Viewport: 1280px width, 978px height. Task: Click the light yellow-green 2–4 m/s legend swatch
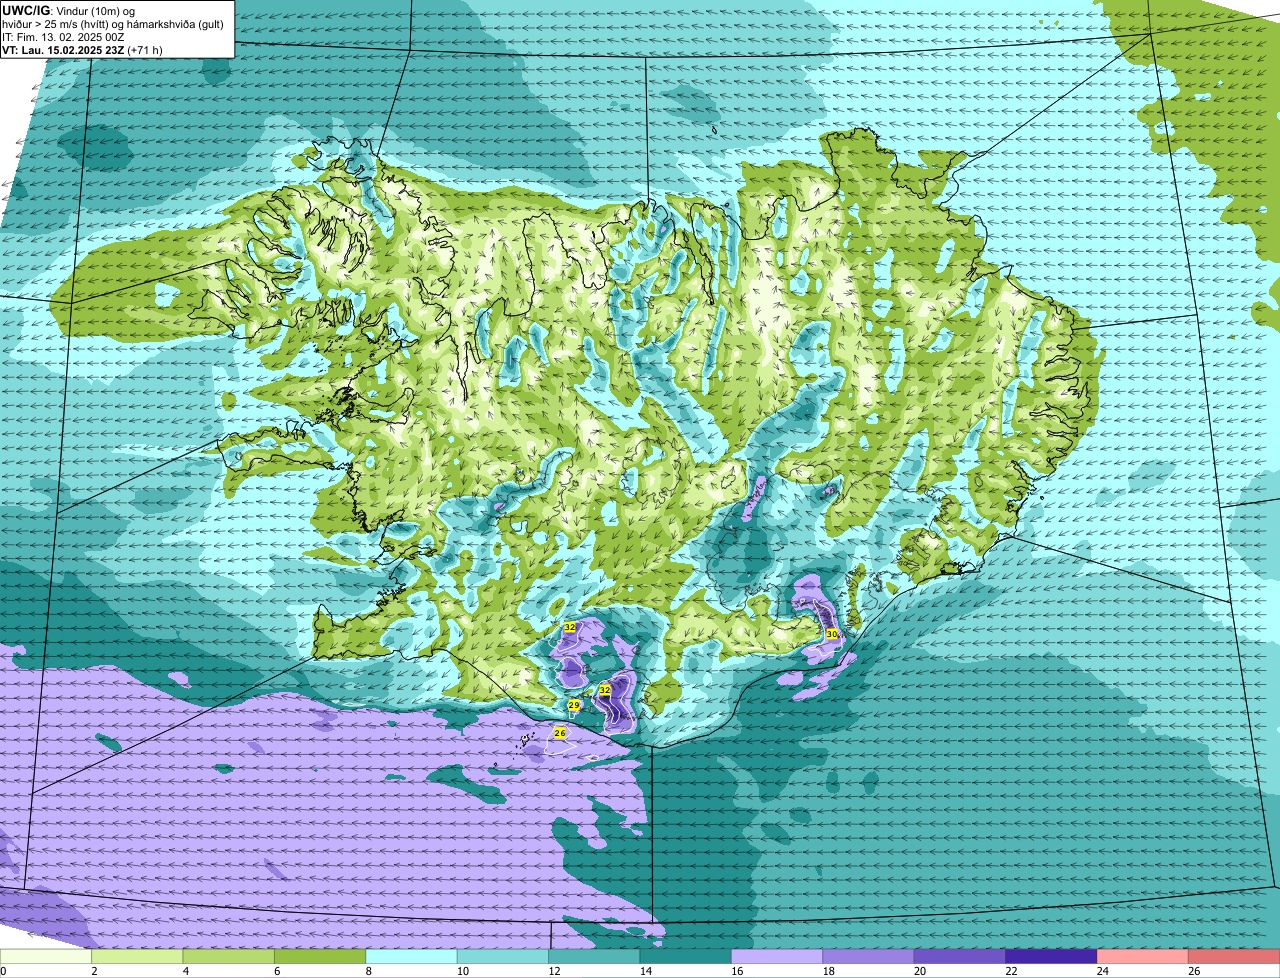click(x=137, y=957)
